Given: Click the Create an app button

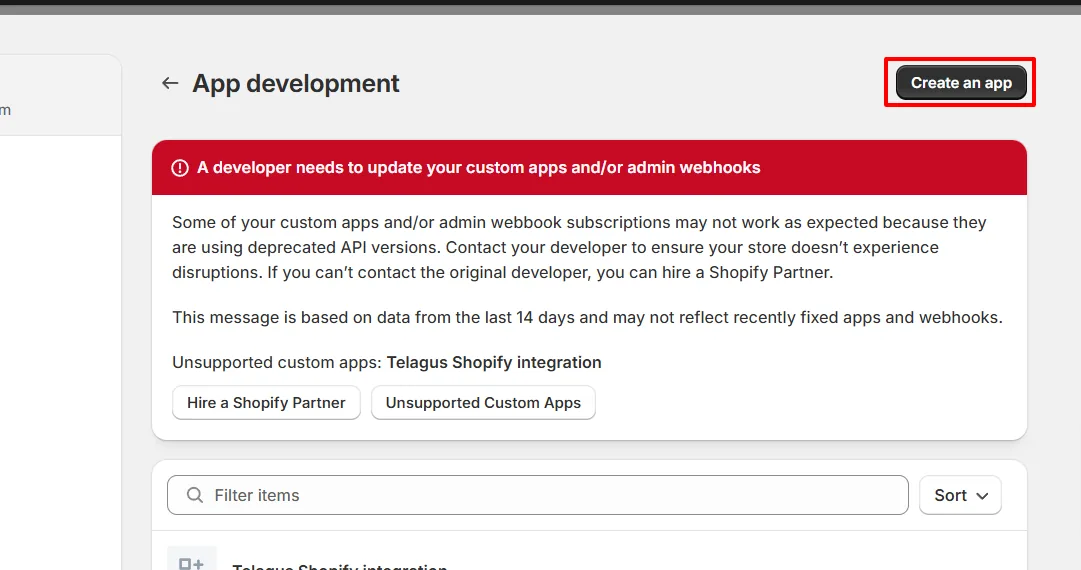Looking at the screenshot, I should point(961,83).
